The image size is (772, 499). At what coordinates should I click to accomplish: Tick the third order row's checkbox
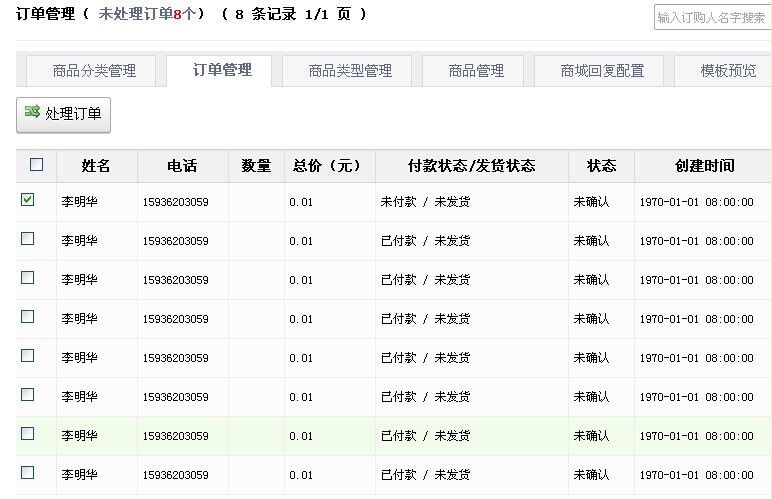(28, 278)
